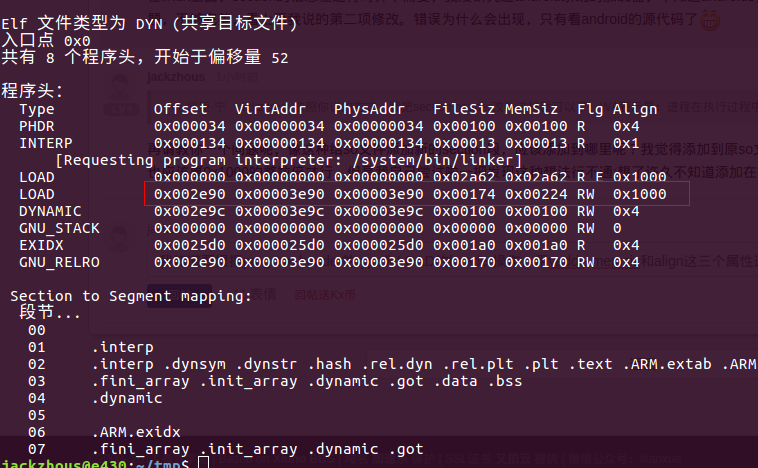The width and height of the screenshot is (758, 468).
Task: Click the FileSiz column header
Action: pyautogui.click(x=464, y=109)
